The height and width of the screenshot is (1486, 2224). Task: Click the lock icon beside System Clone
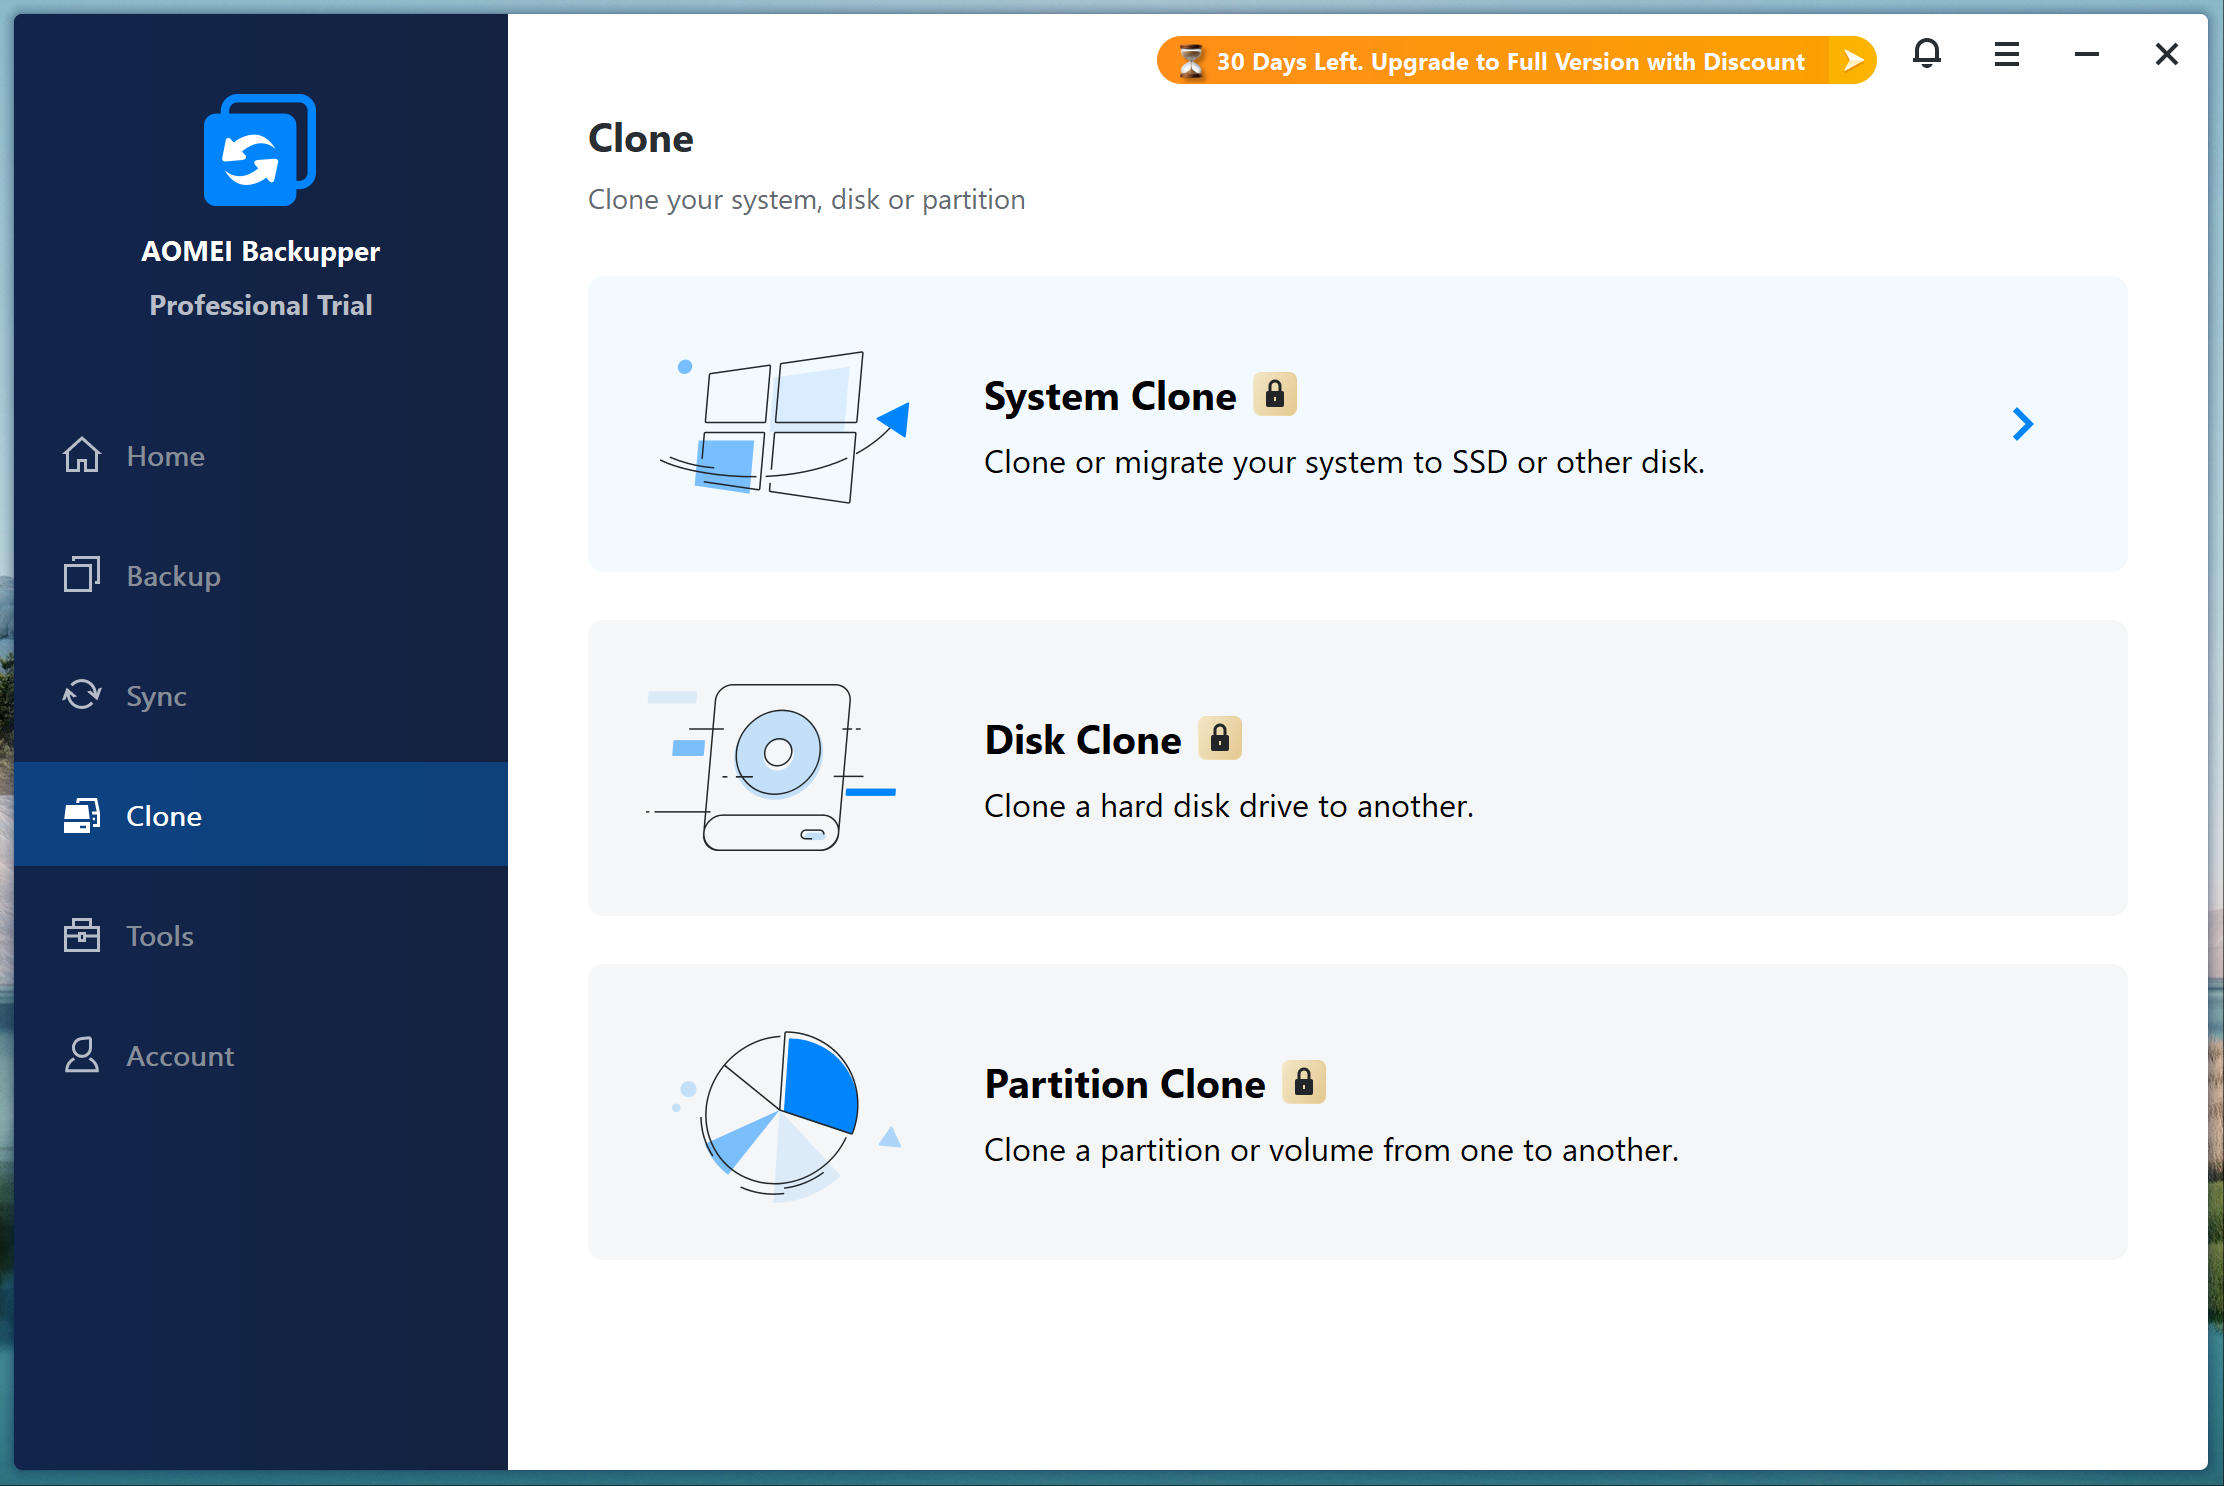click(1275, 394)
